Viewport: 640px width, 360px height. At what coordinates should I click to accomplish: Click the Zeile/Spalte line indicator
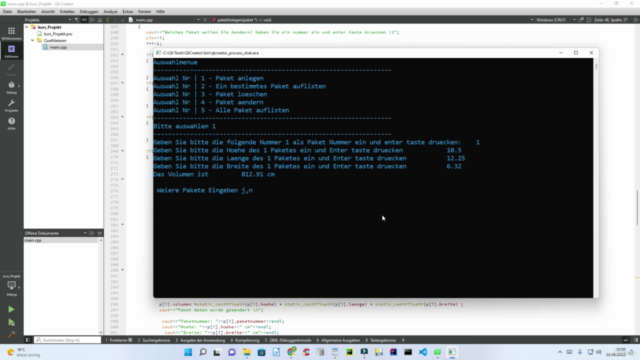pyautogui.click(x=611, y=20)
